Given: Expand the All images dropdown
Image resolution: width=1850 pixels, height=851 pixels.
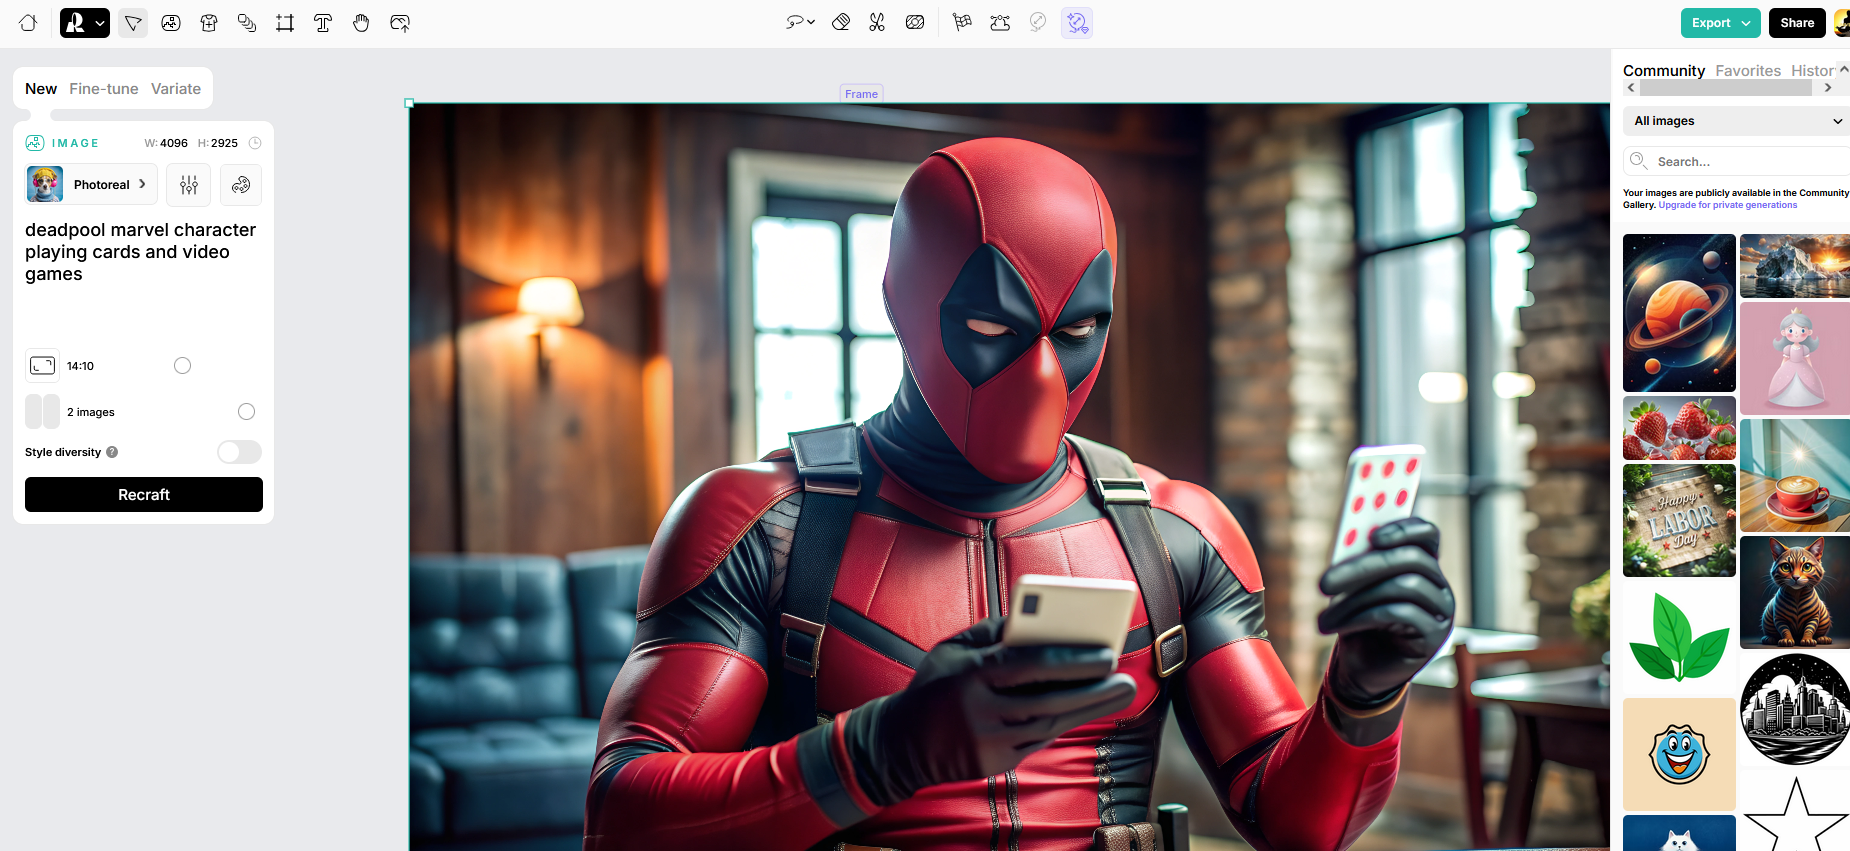Looking at the screenshot, I should pyautogui.click(x=1737, y=121).
